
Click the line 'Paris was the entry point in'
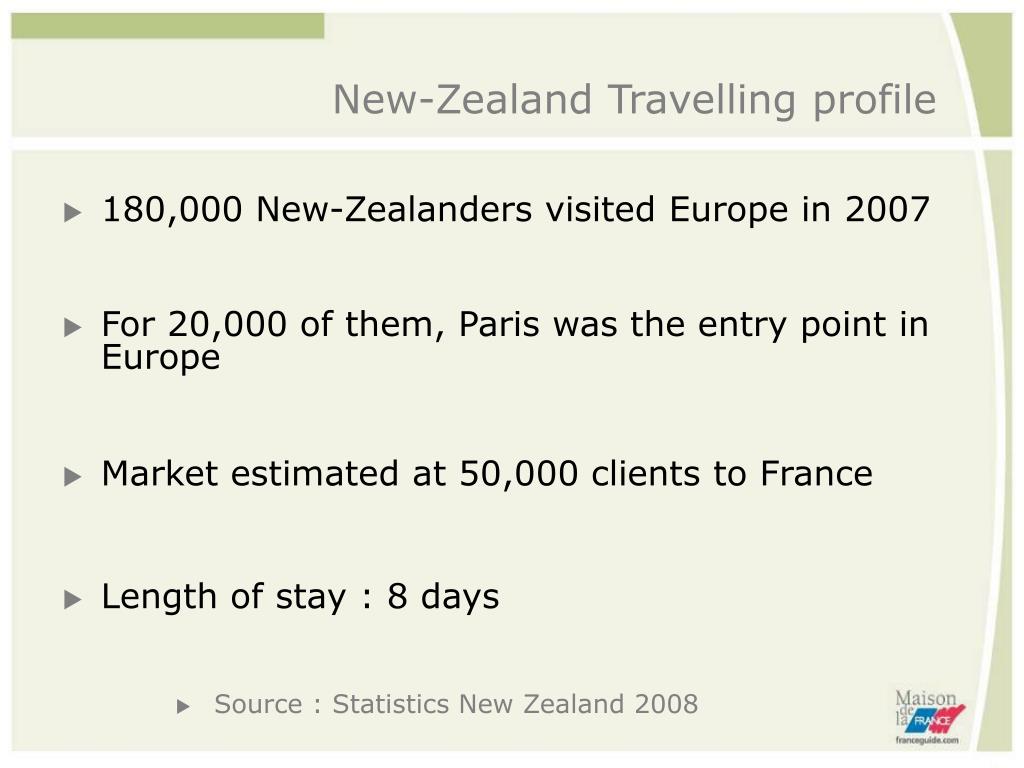pos(694,325)
